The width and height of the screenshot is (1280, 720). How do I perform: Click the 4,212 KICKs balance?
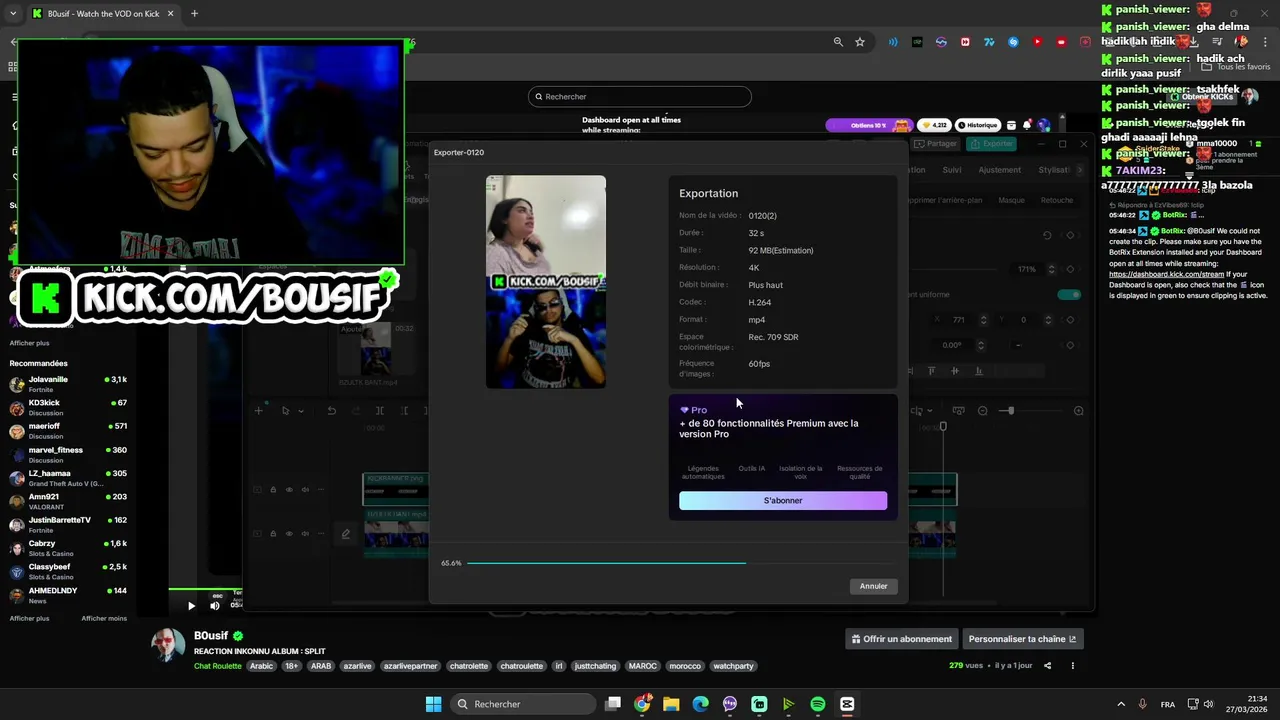tap(933, 125)
